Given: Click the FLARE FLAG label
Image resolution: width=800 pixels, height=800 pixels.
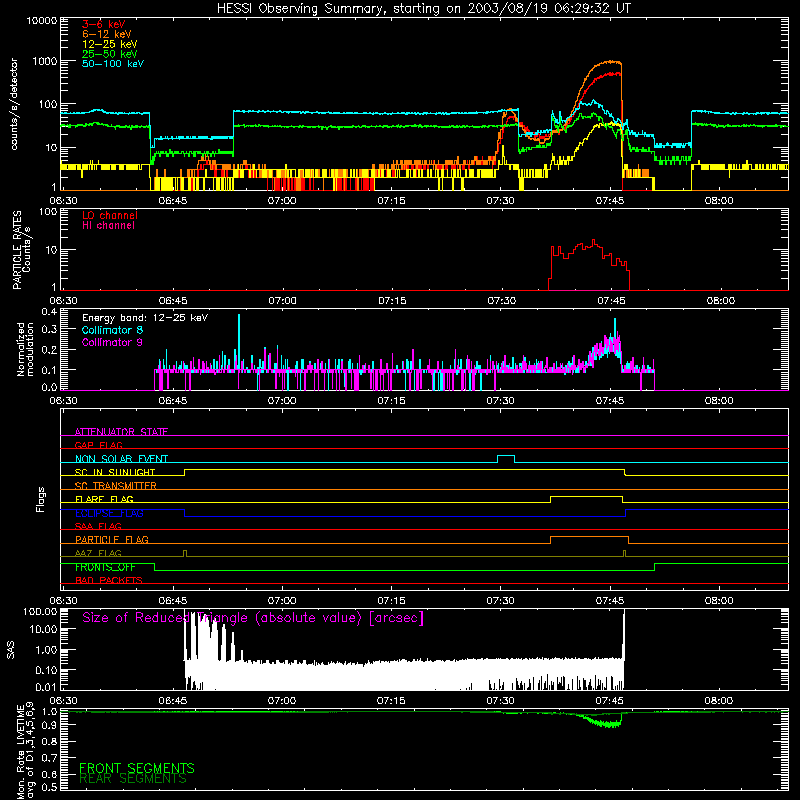Looking at the screenshot, I should 104,499.
